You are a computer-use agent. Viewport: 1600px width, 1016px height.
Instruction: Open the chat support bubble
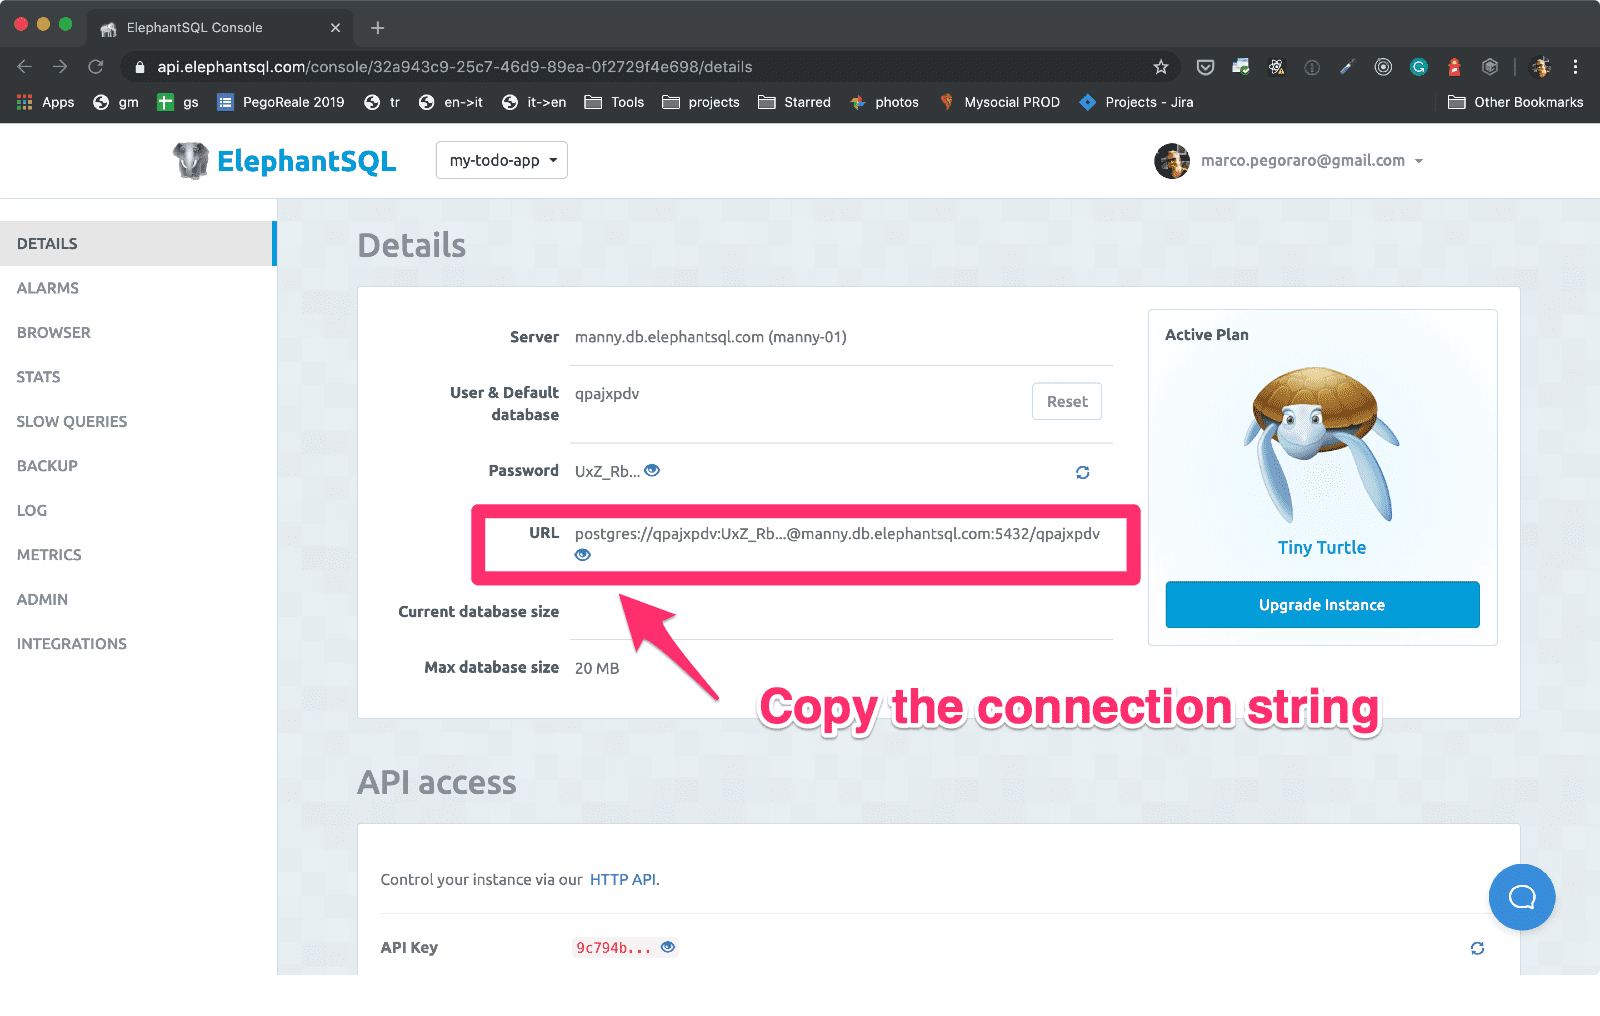click(1522, 897)
